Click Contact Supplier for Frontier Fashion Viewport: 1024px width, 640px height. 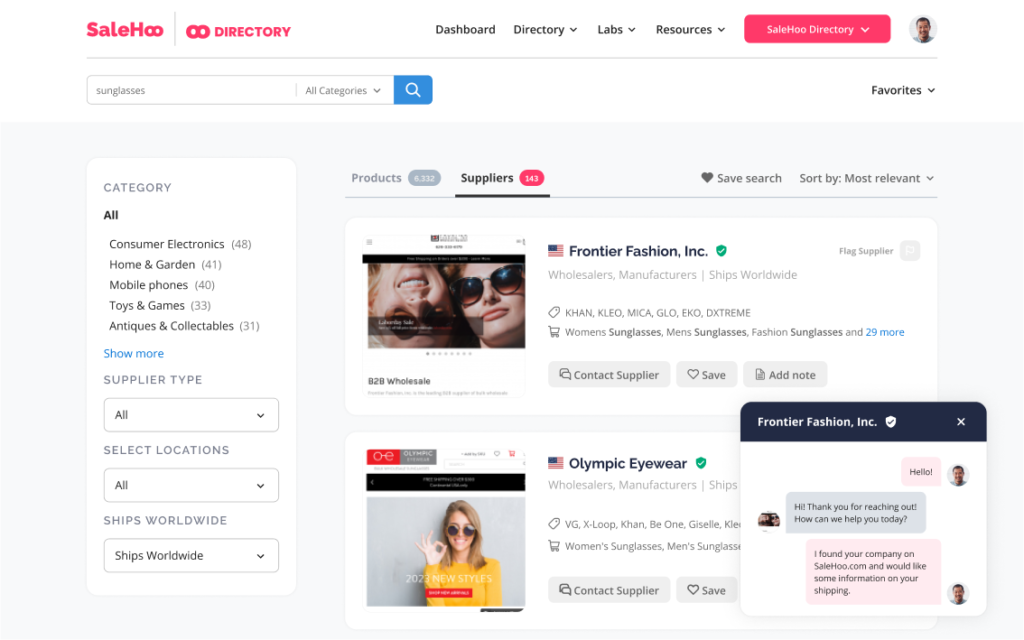tap(609, 375)
